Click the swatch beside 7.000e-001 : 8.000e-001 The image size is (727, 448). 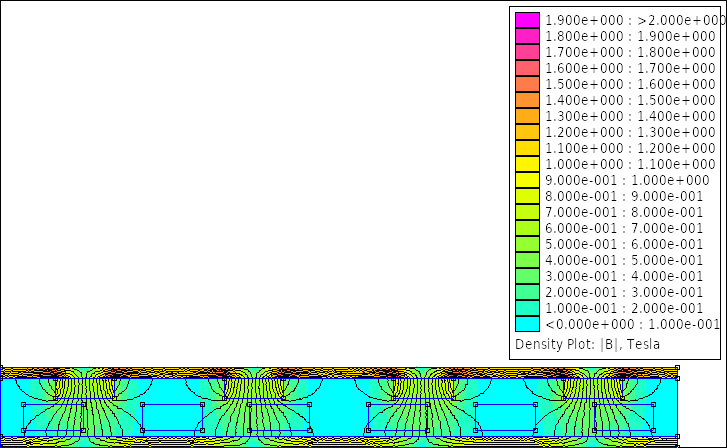(527, 212)
